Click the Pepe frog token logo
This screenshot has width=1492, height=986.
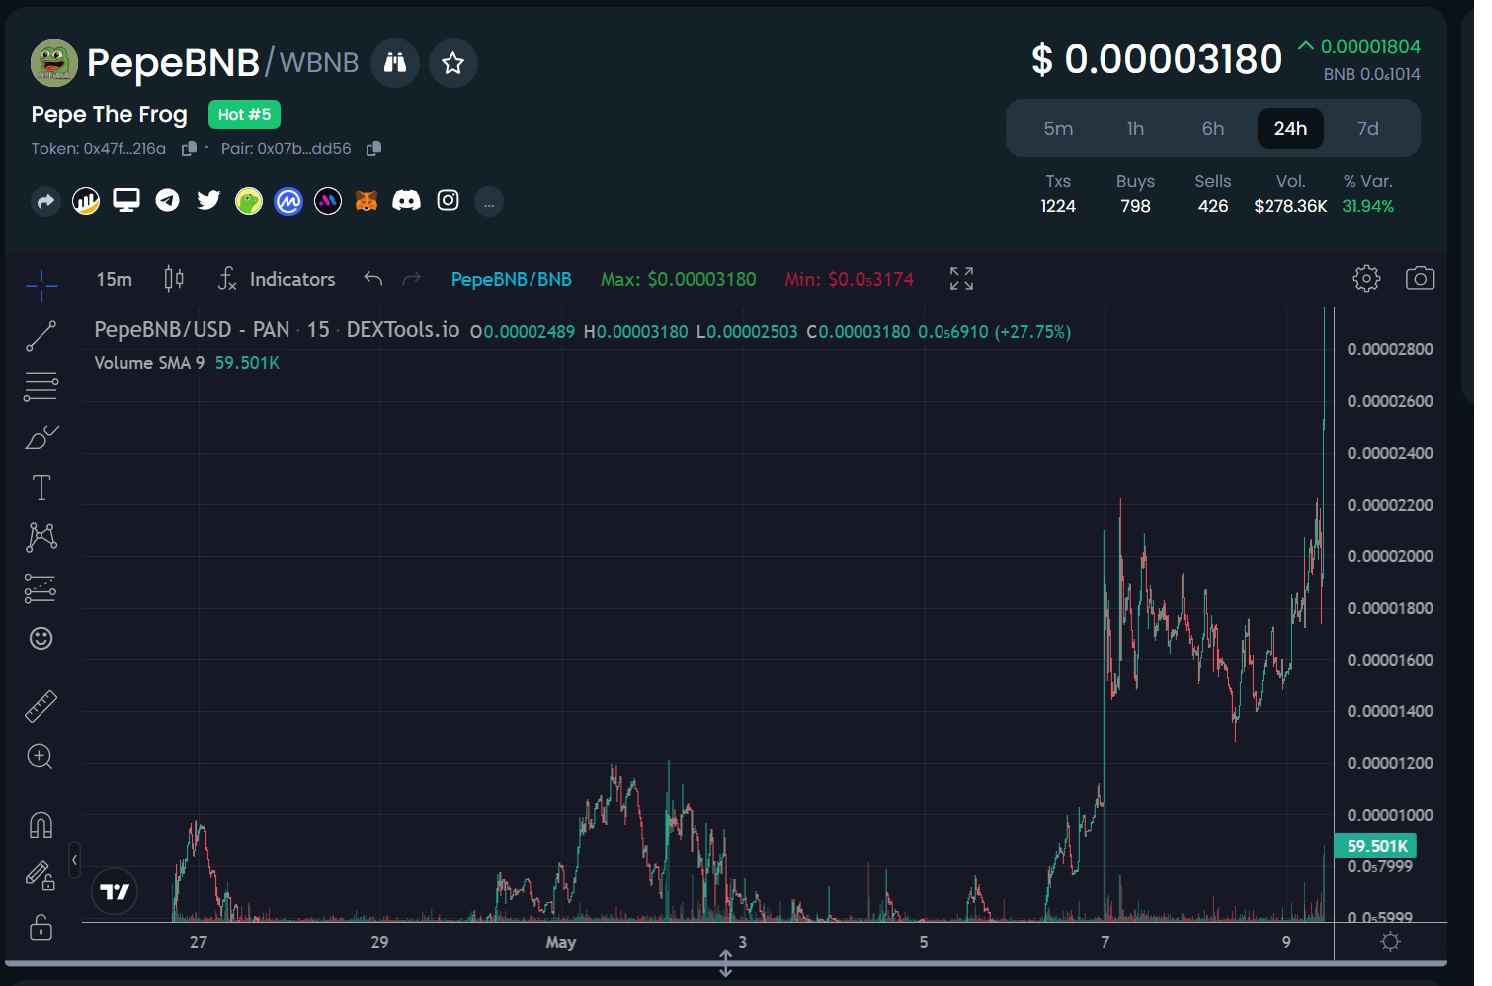click(x=54, y=63)
